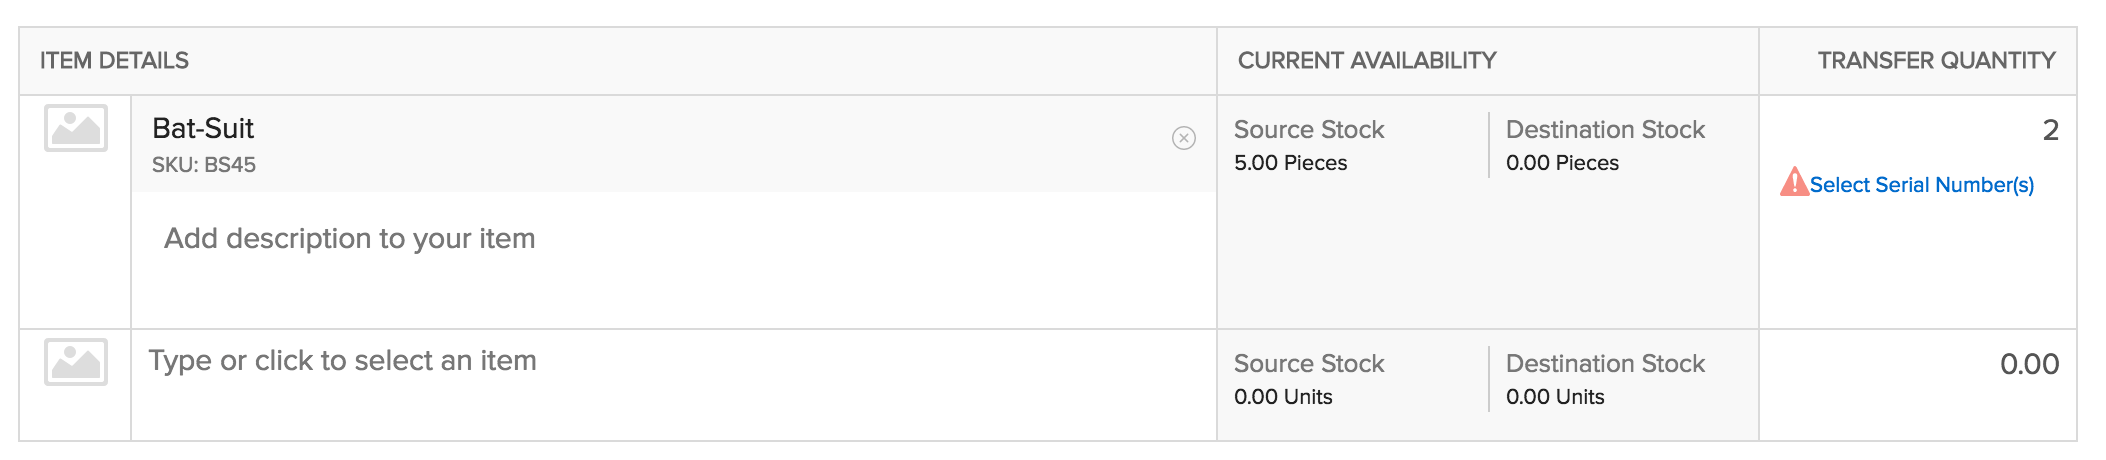Click Source Stock label in Bat-Suit row
2106x460 pixels.
point(1309,130)
